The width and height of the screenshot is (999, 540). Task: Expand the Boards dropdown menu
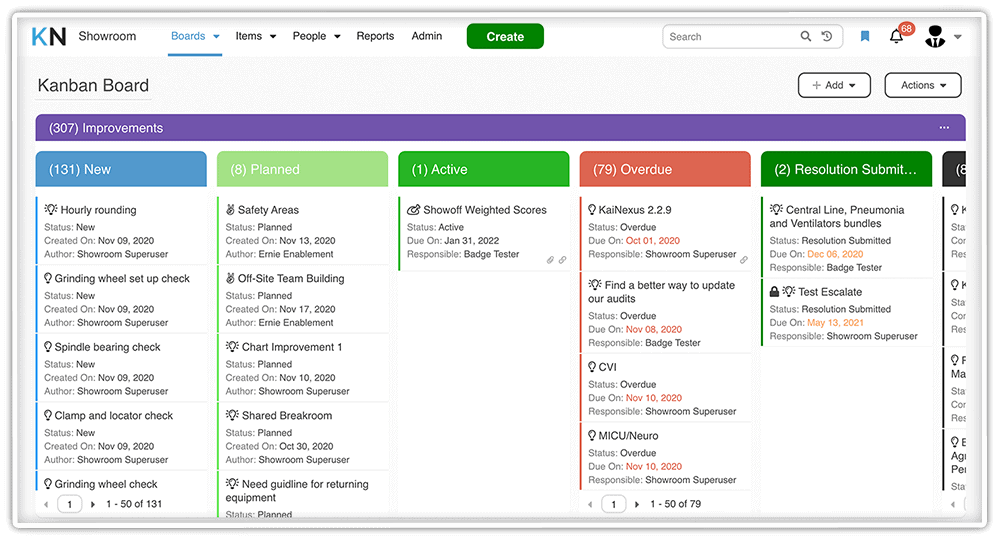(195, 36)
